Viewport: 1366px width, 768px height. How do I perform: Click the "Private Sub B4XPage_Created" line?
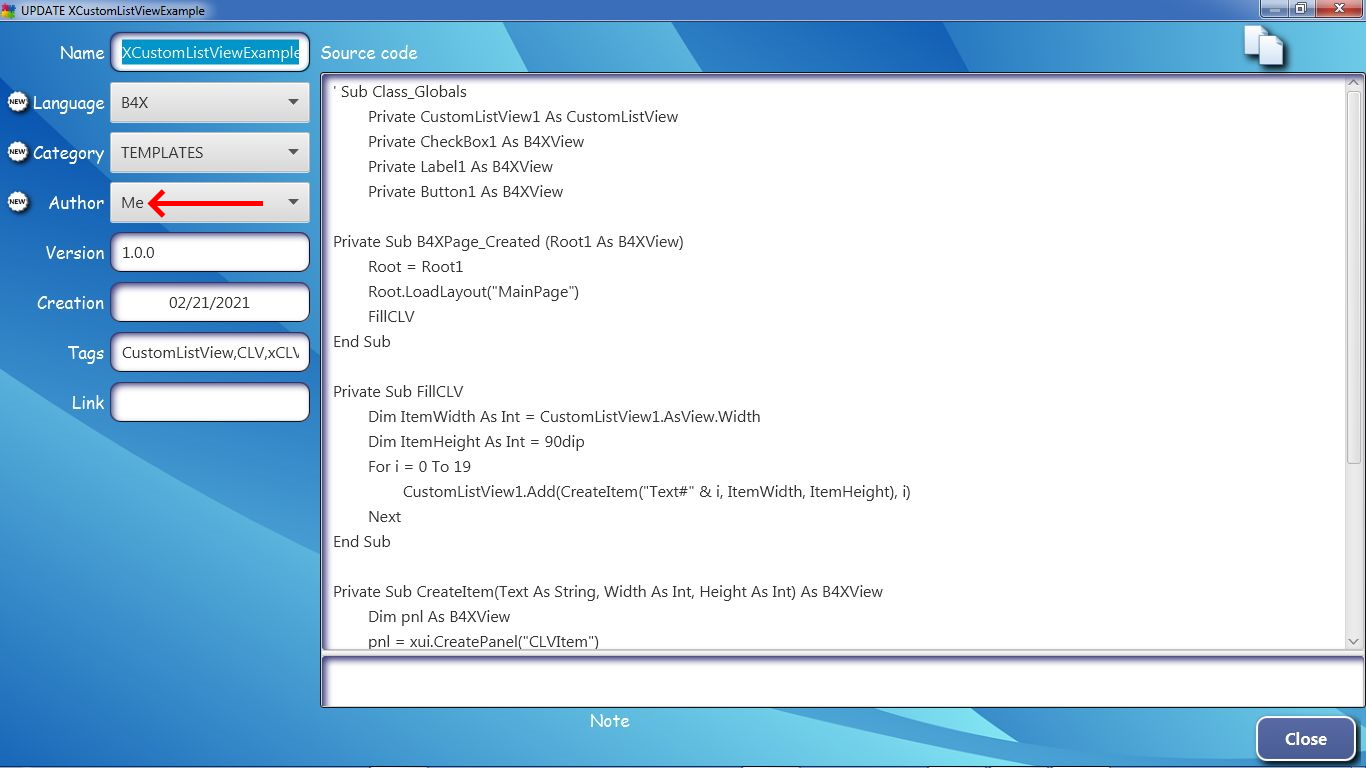508,242
